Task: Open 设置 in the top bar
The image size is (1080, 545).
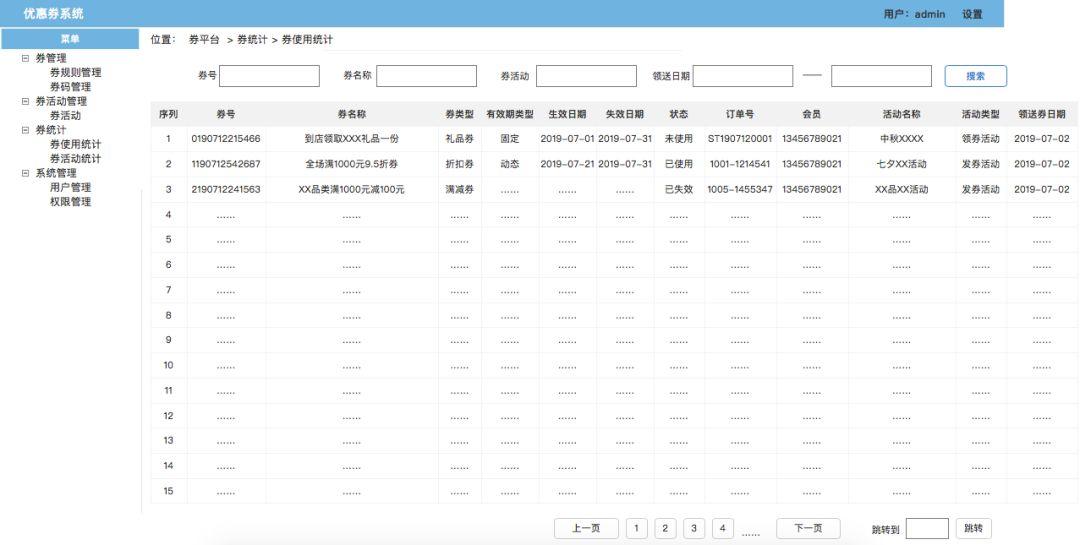Action: (972, 14)
